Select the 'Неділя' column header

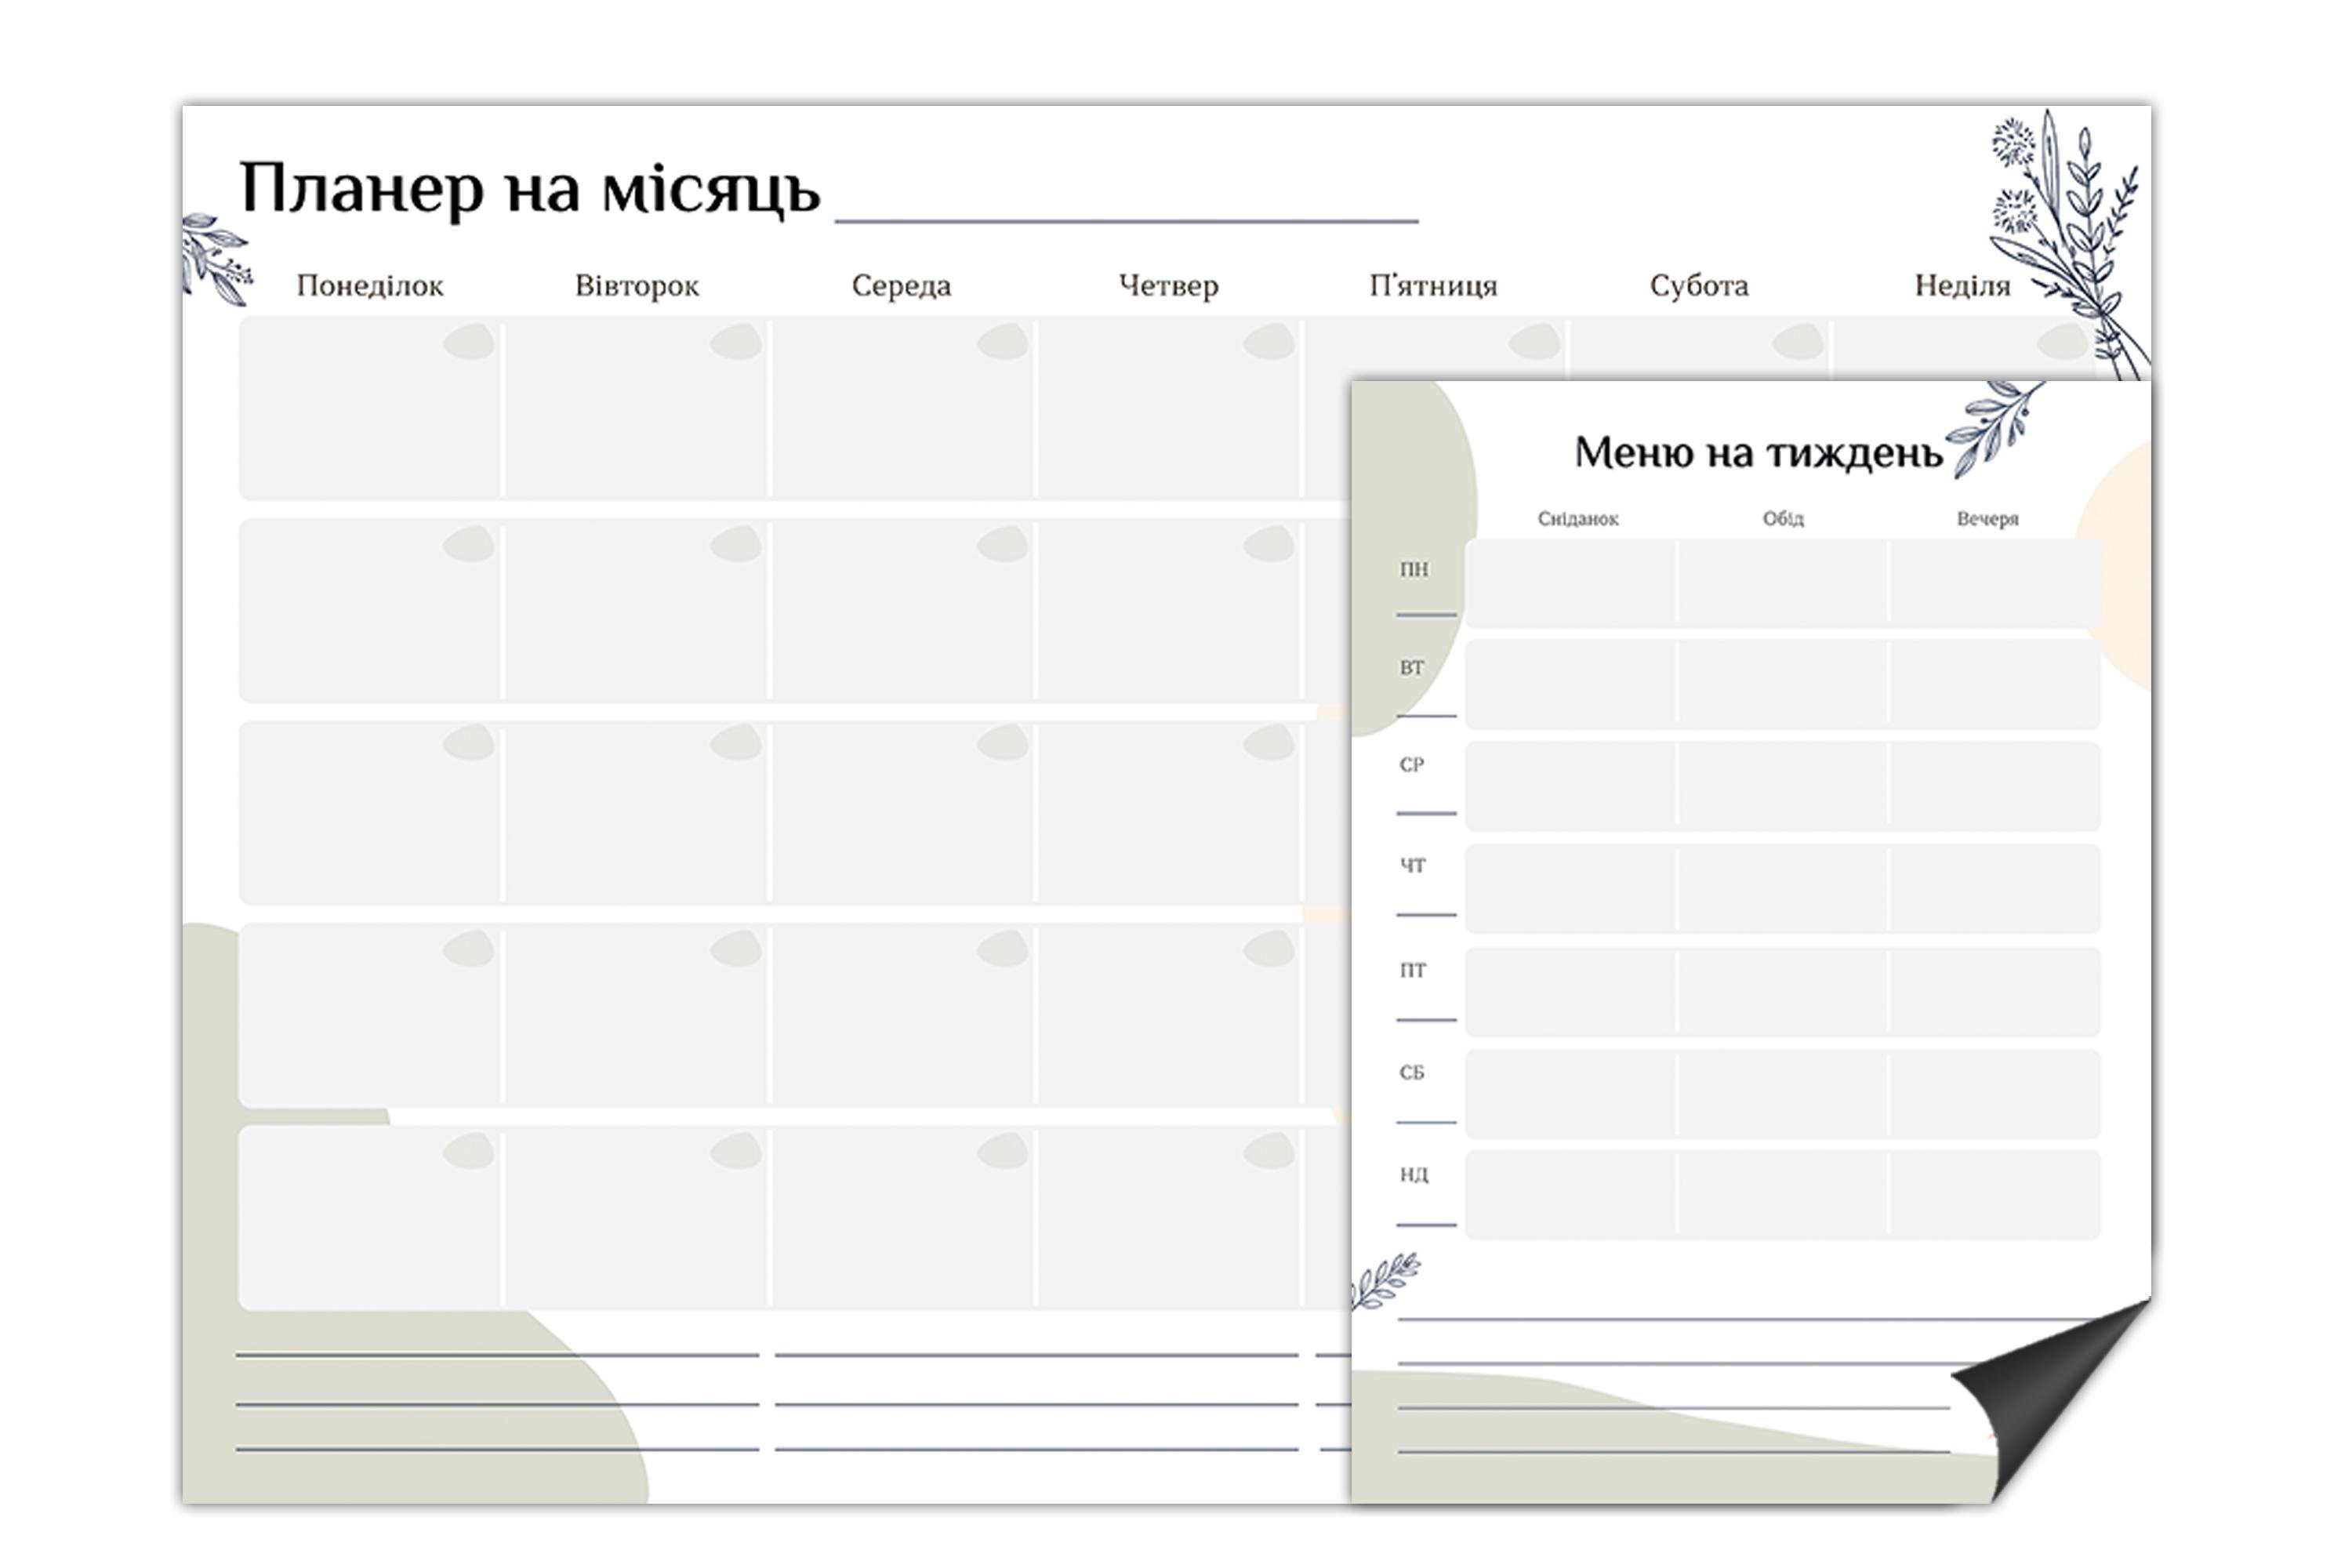(1963, 286)
